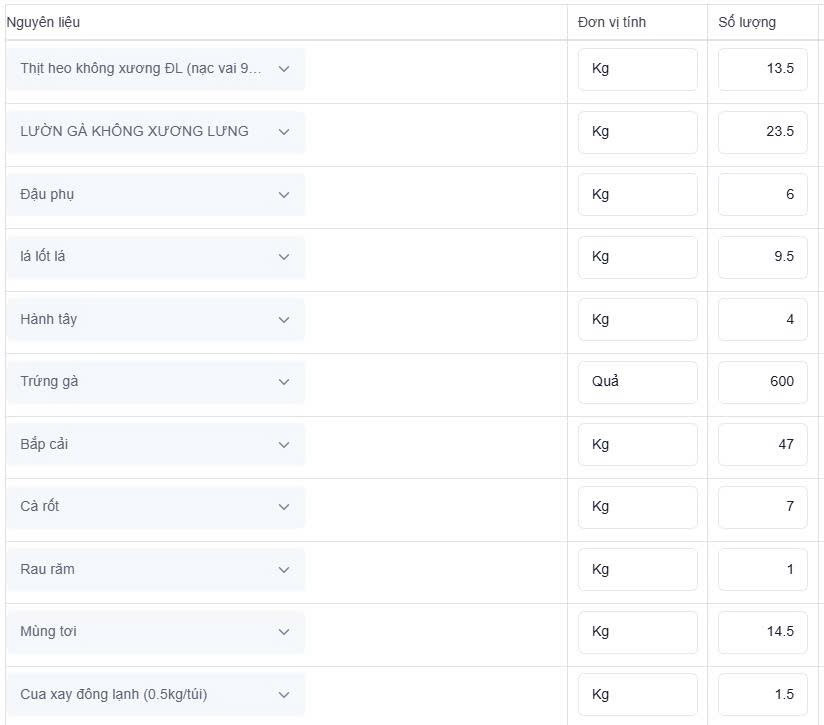The image size is (824, 725).
Task: Edit the quantity field showing 13.5
Action: (x=763, y=69)
